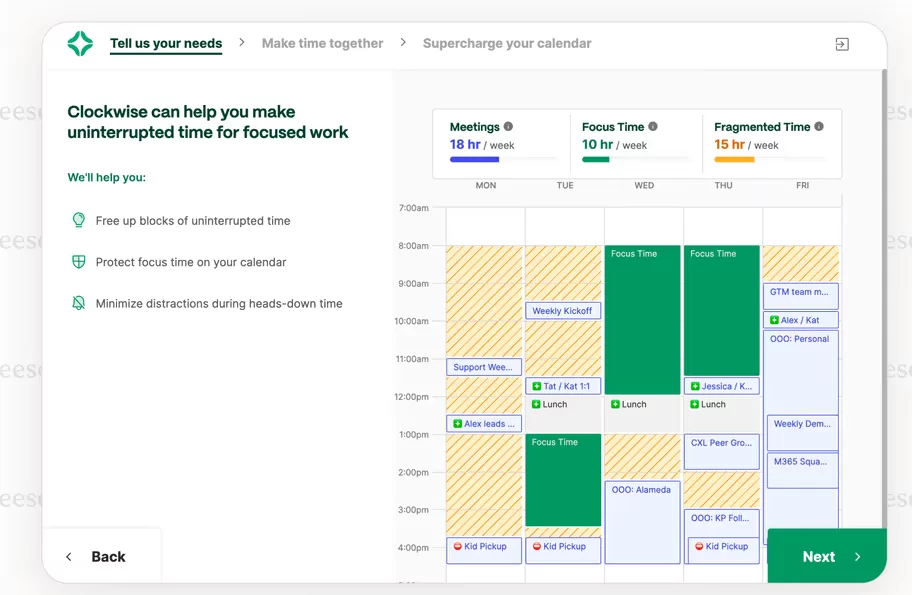Click the 15 hr / week value
This screenshot has height=595, width=912.
pyautogui.click(x=746, y=144)
